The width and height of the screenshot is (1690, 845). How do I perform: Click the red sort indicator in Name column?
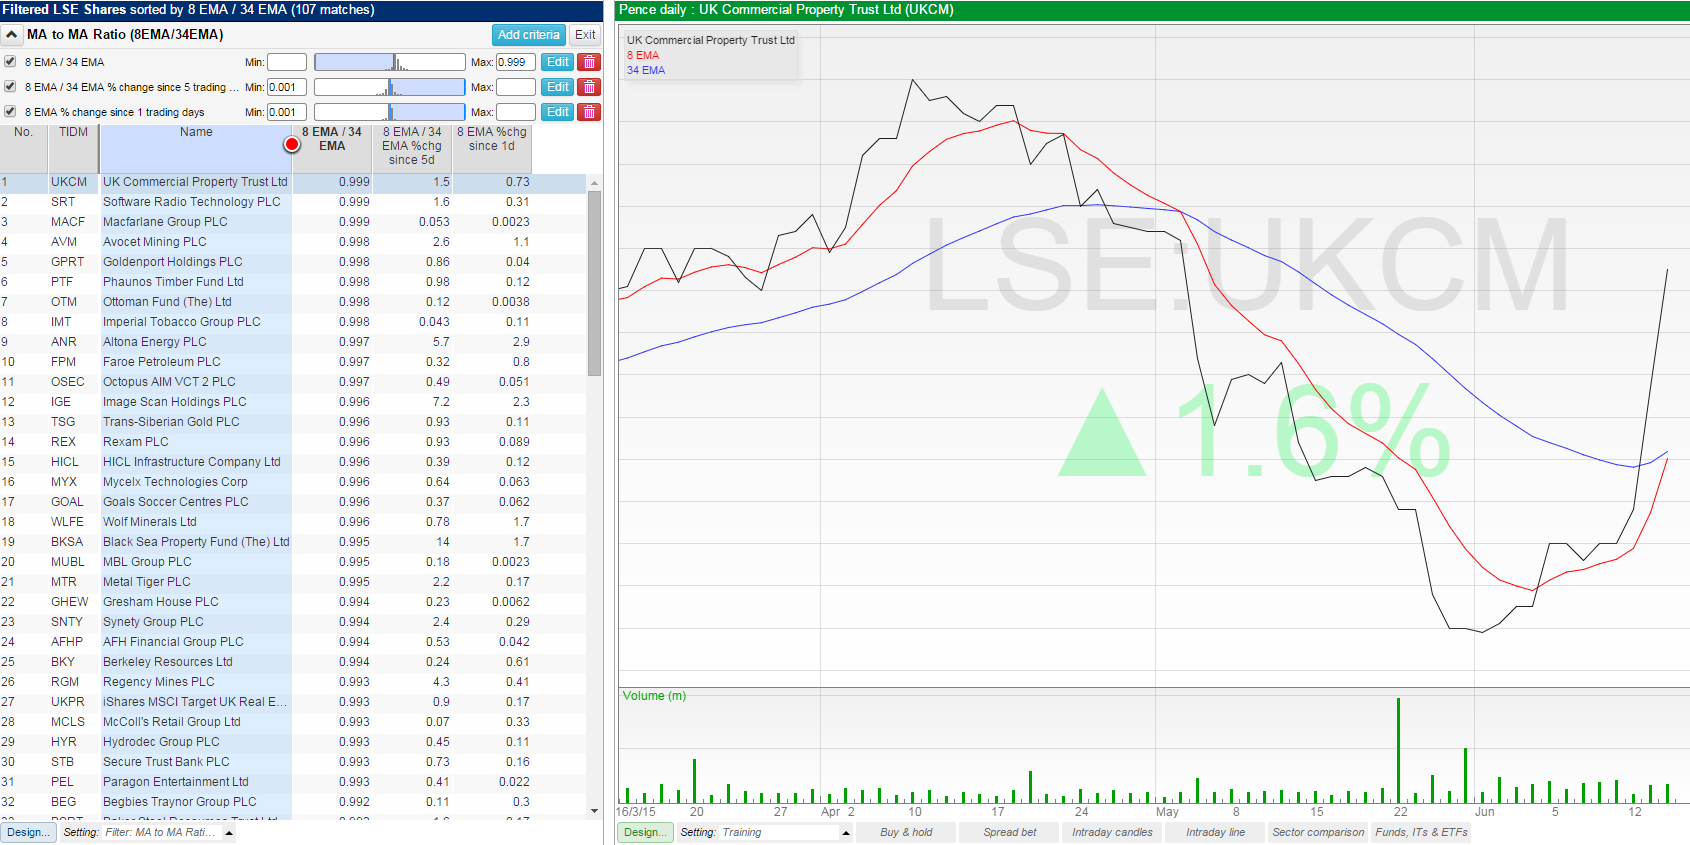click(x=292, y=144)
